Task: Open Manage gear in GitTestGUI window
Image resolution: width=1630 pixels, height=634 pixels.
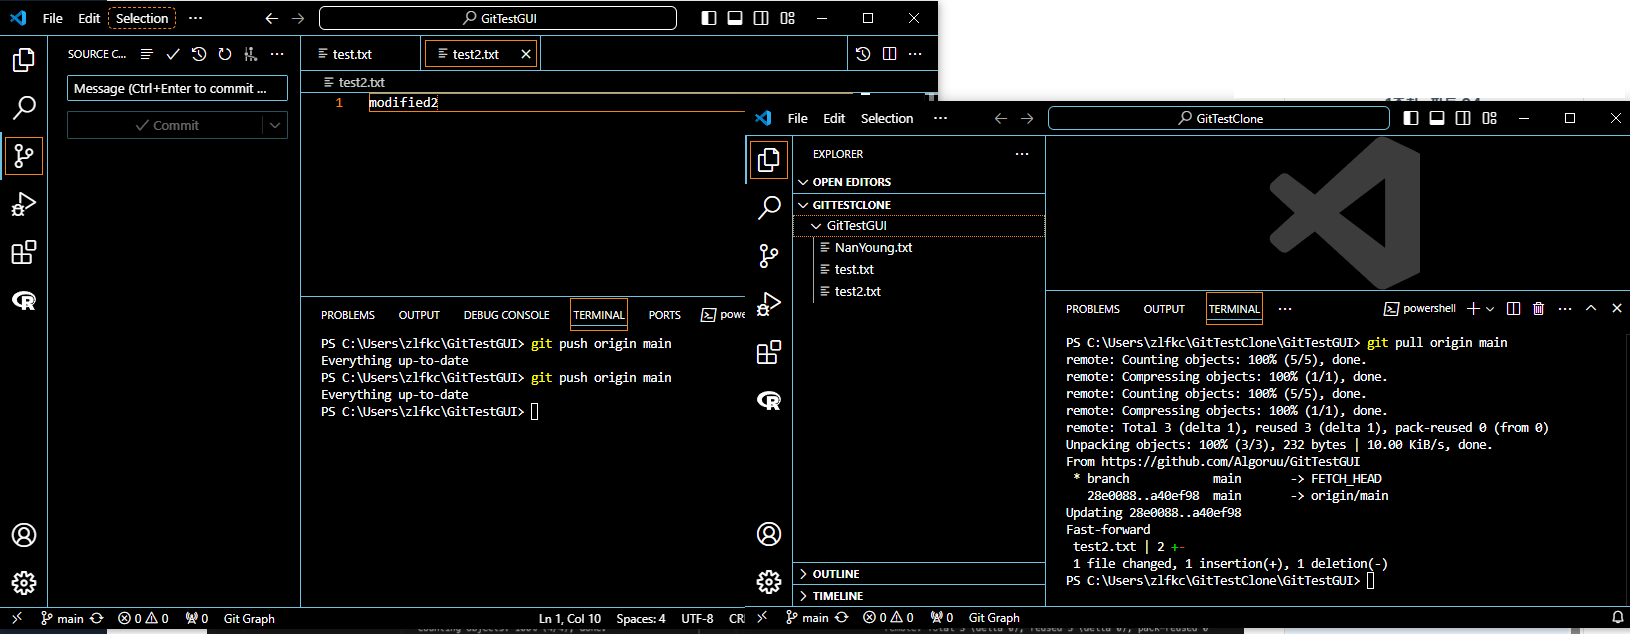Action: click(x=24, y=583)
